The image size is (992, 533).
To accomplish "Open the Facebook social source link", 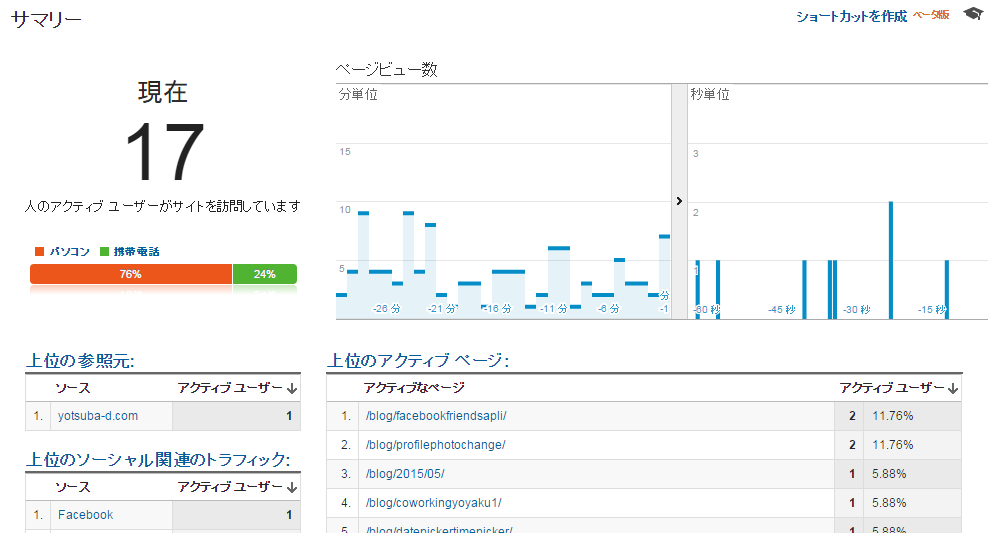I will point(85,515).
